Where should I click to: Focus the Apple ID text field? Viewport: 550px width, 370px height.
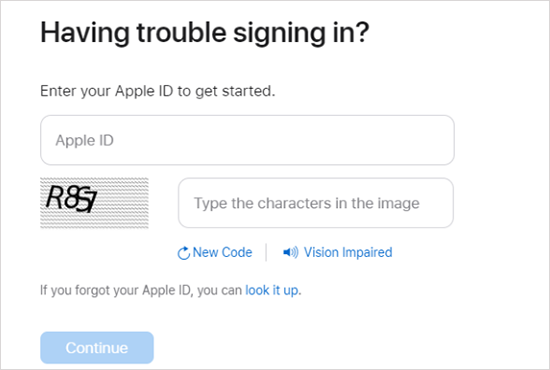[x=247, y=140]
